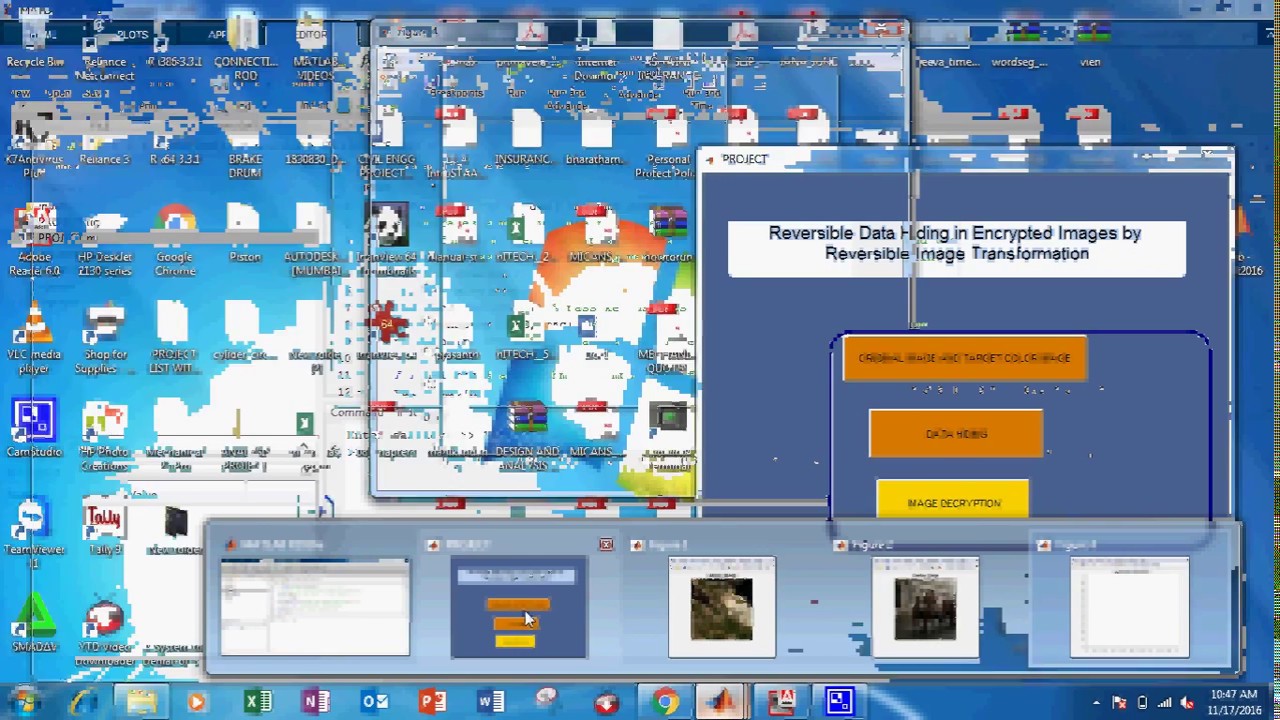
Task: Click the CamStudio icon in the taskbar
Action: click(x=839, y=702)
